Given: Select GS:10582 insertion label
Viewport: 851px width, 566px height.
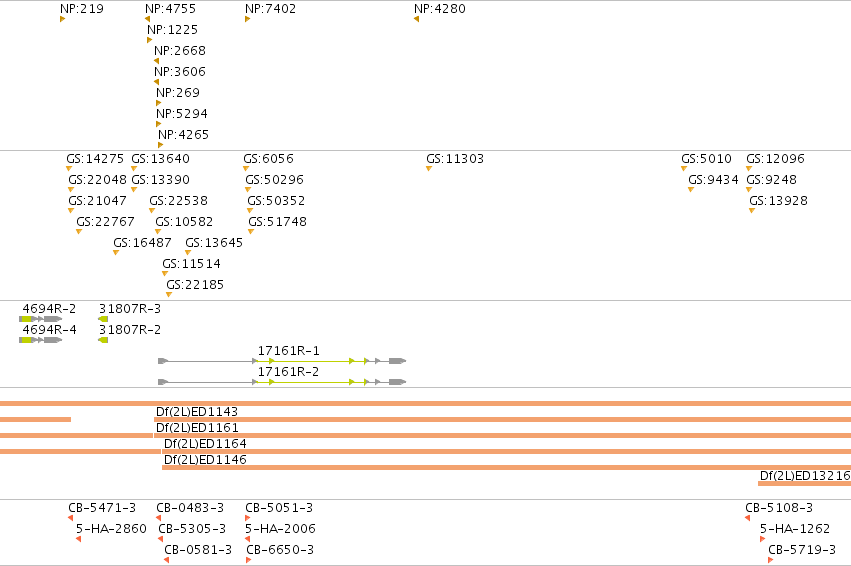Looking at the screenshot, I should [184, 222].
